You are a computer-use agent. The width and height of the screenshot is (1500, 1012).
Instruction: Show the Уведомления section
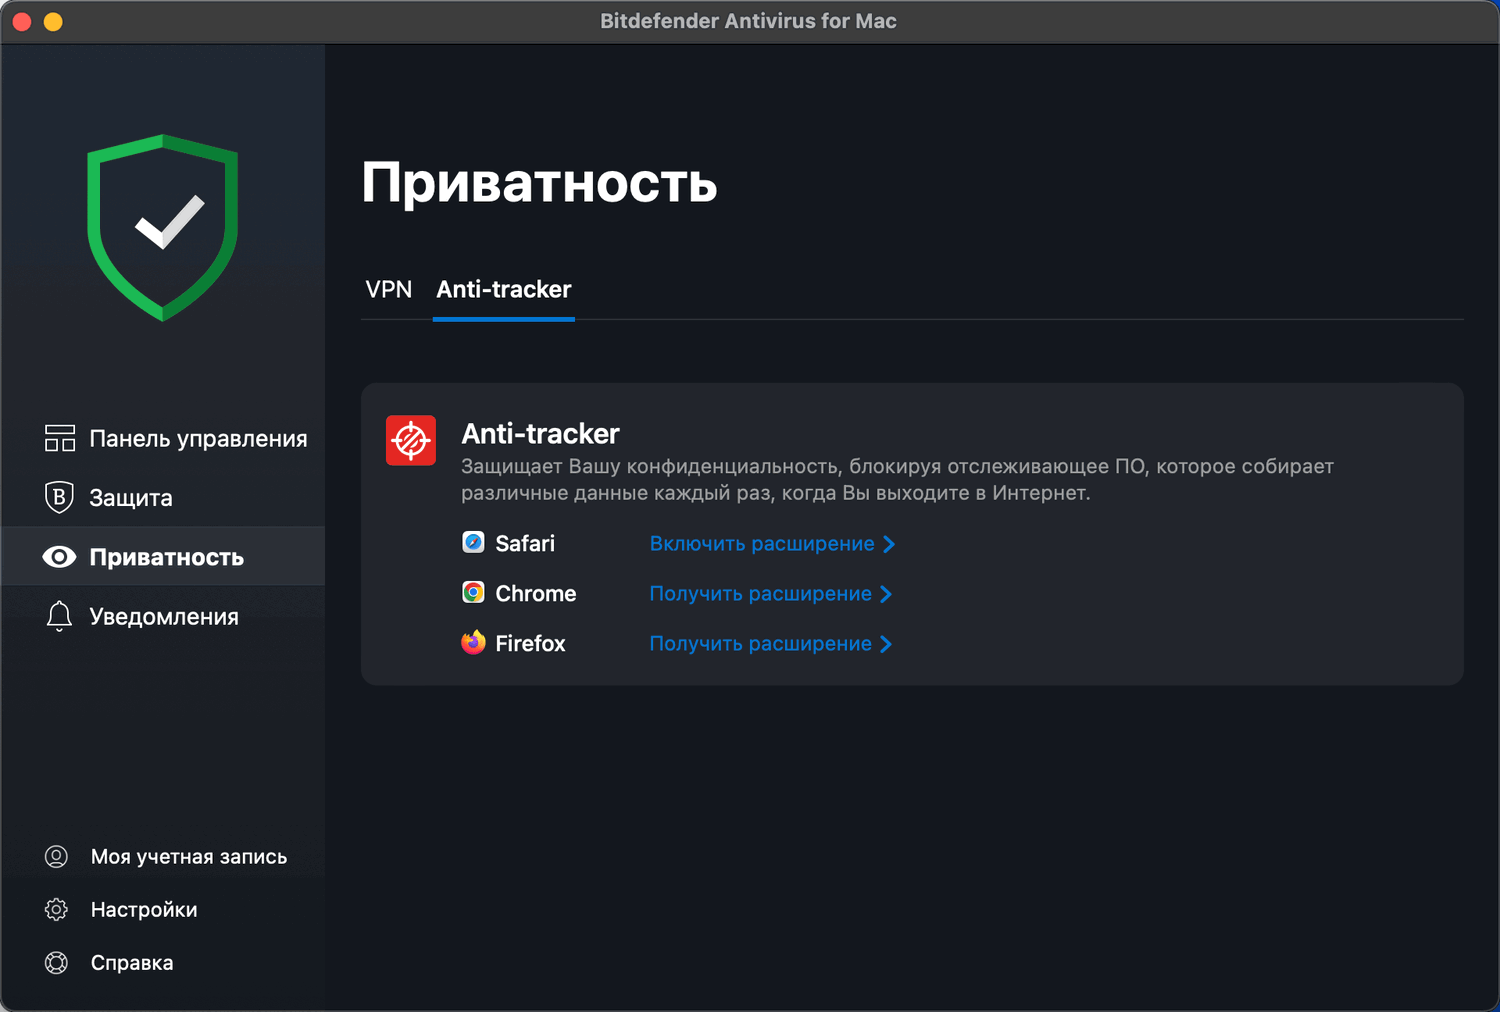[163, 616]
